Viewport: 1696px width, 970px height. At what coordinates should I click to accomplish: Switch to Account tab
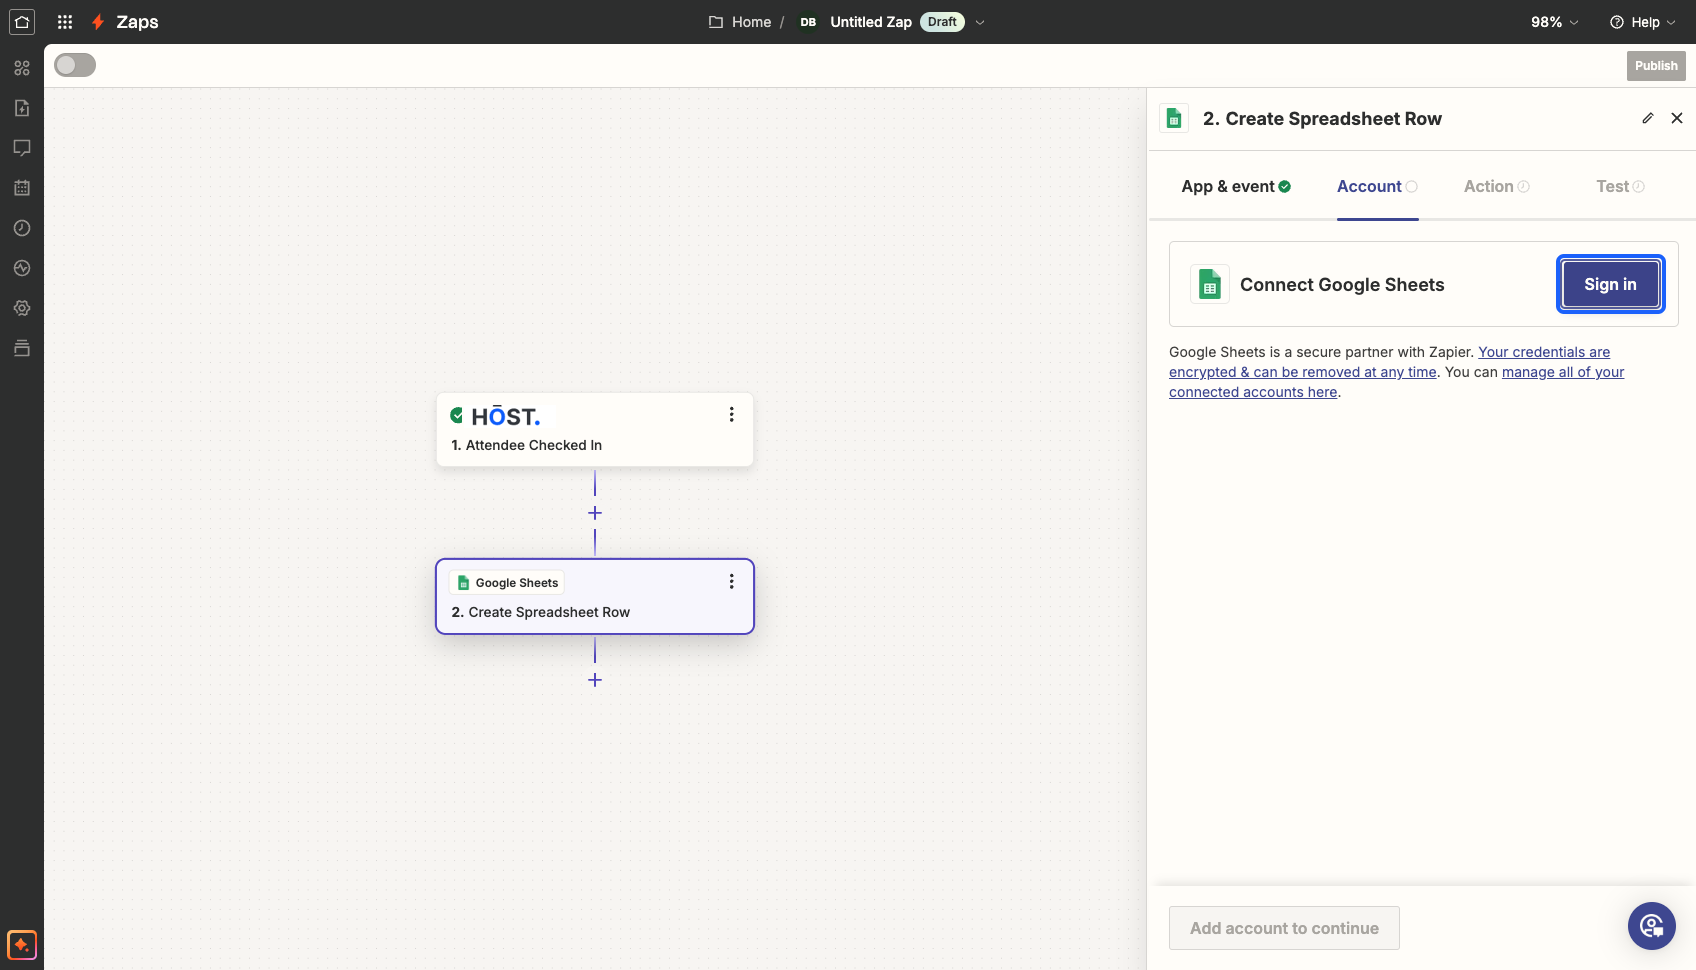tap(1377, 186)
